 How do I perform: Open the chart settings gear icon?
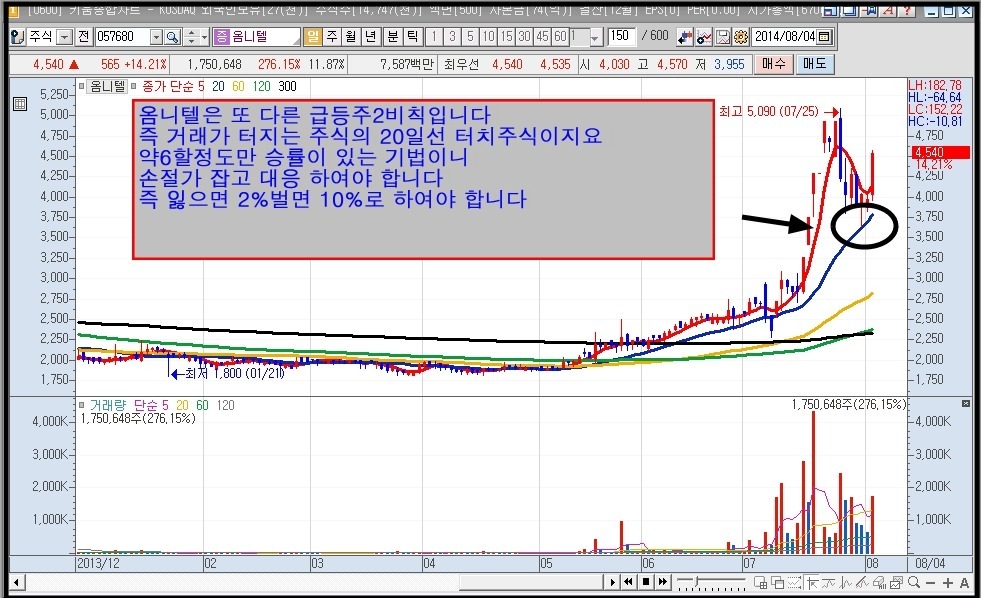[740, 37]
